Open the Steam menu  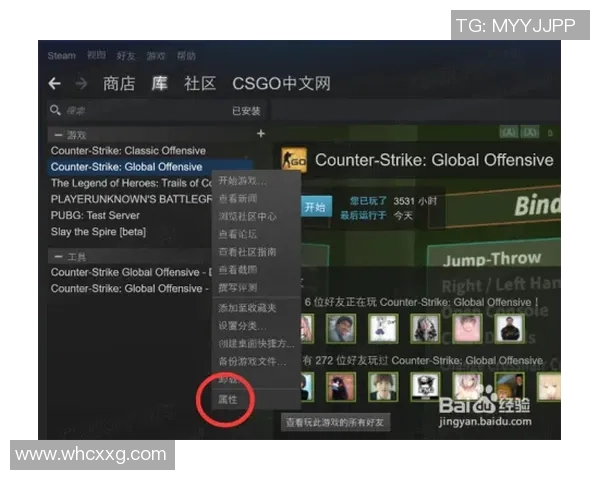click(x=62, y=56)
